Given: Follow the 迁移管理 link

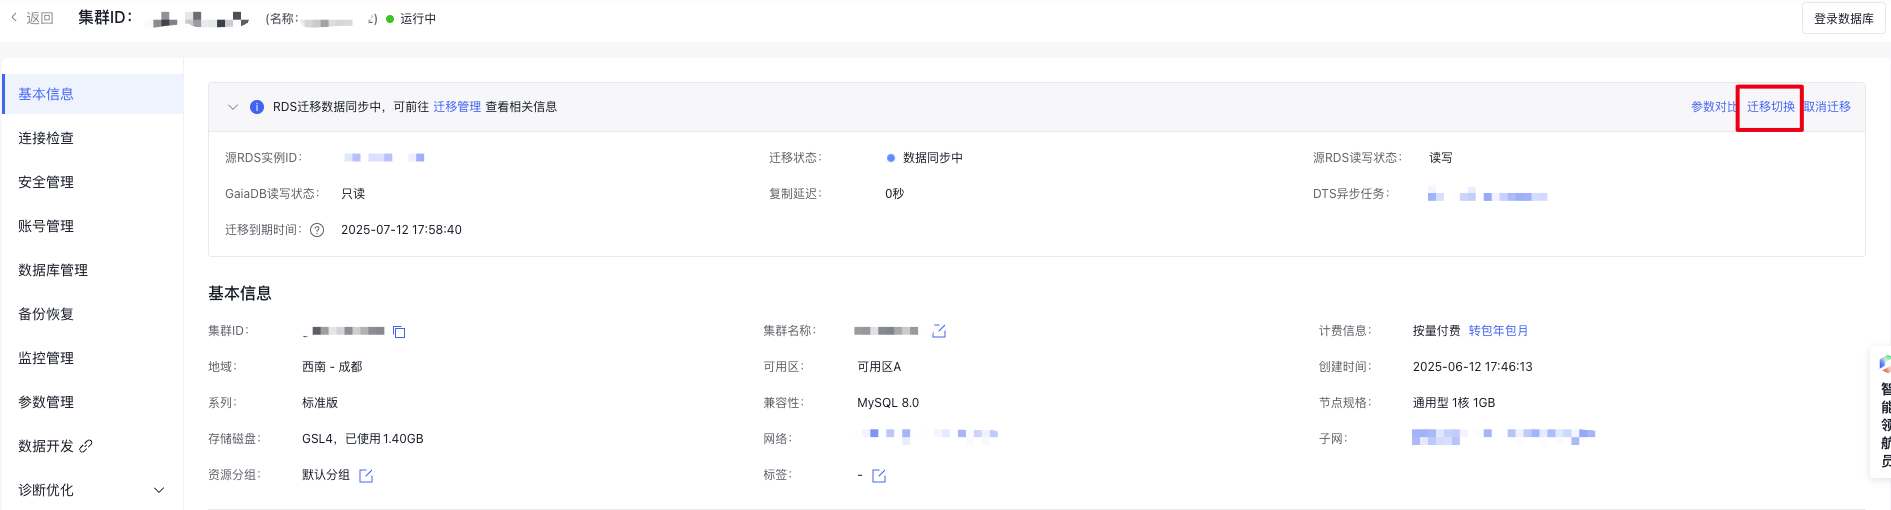Looking at the screenshot, I should click(457, 107).
